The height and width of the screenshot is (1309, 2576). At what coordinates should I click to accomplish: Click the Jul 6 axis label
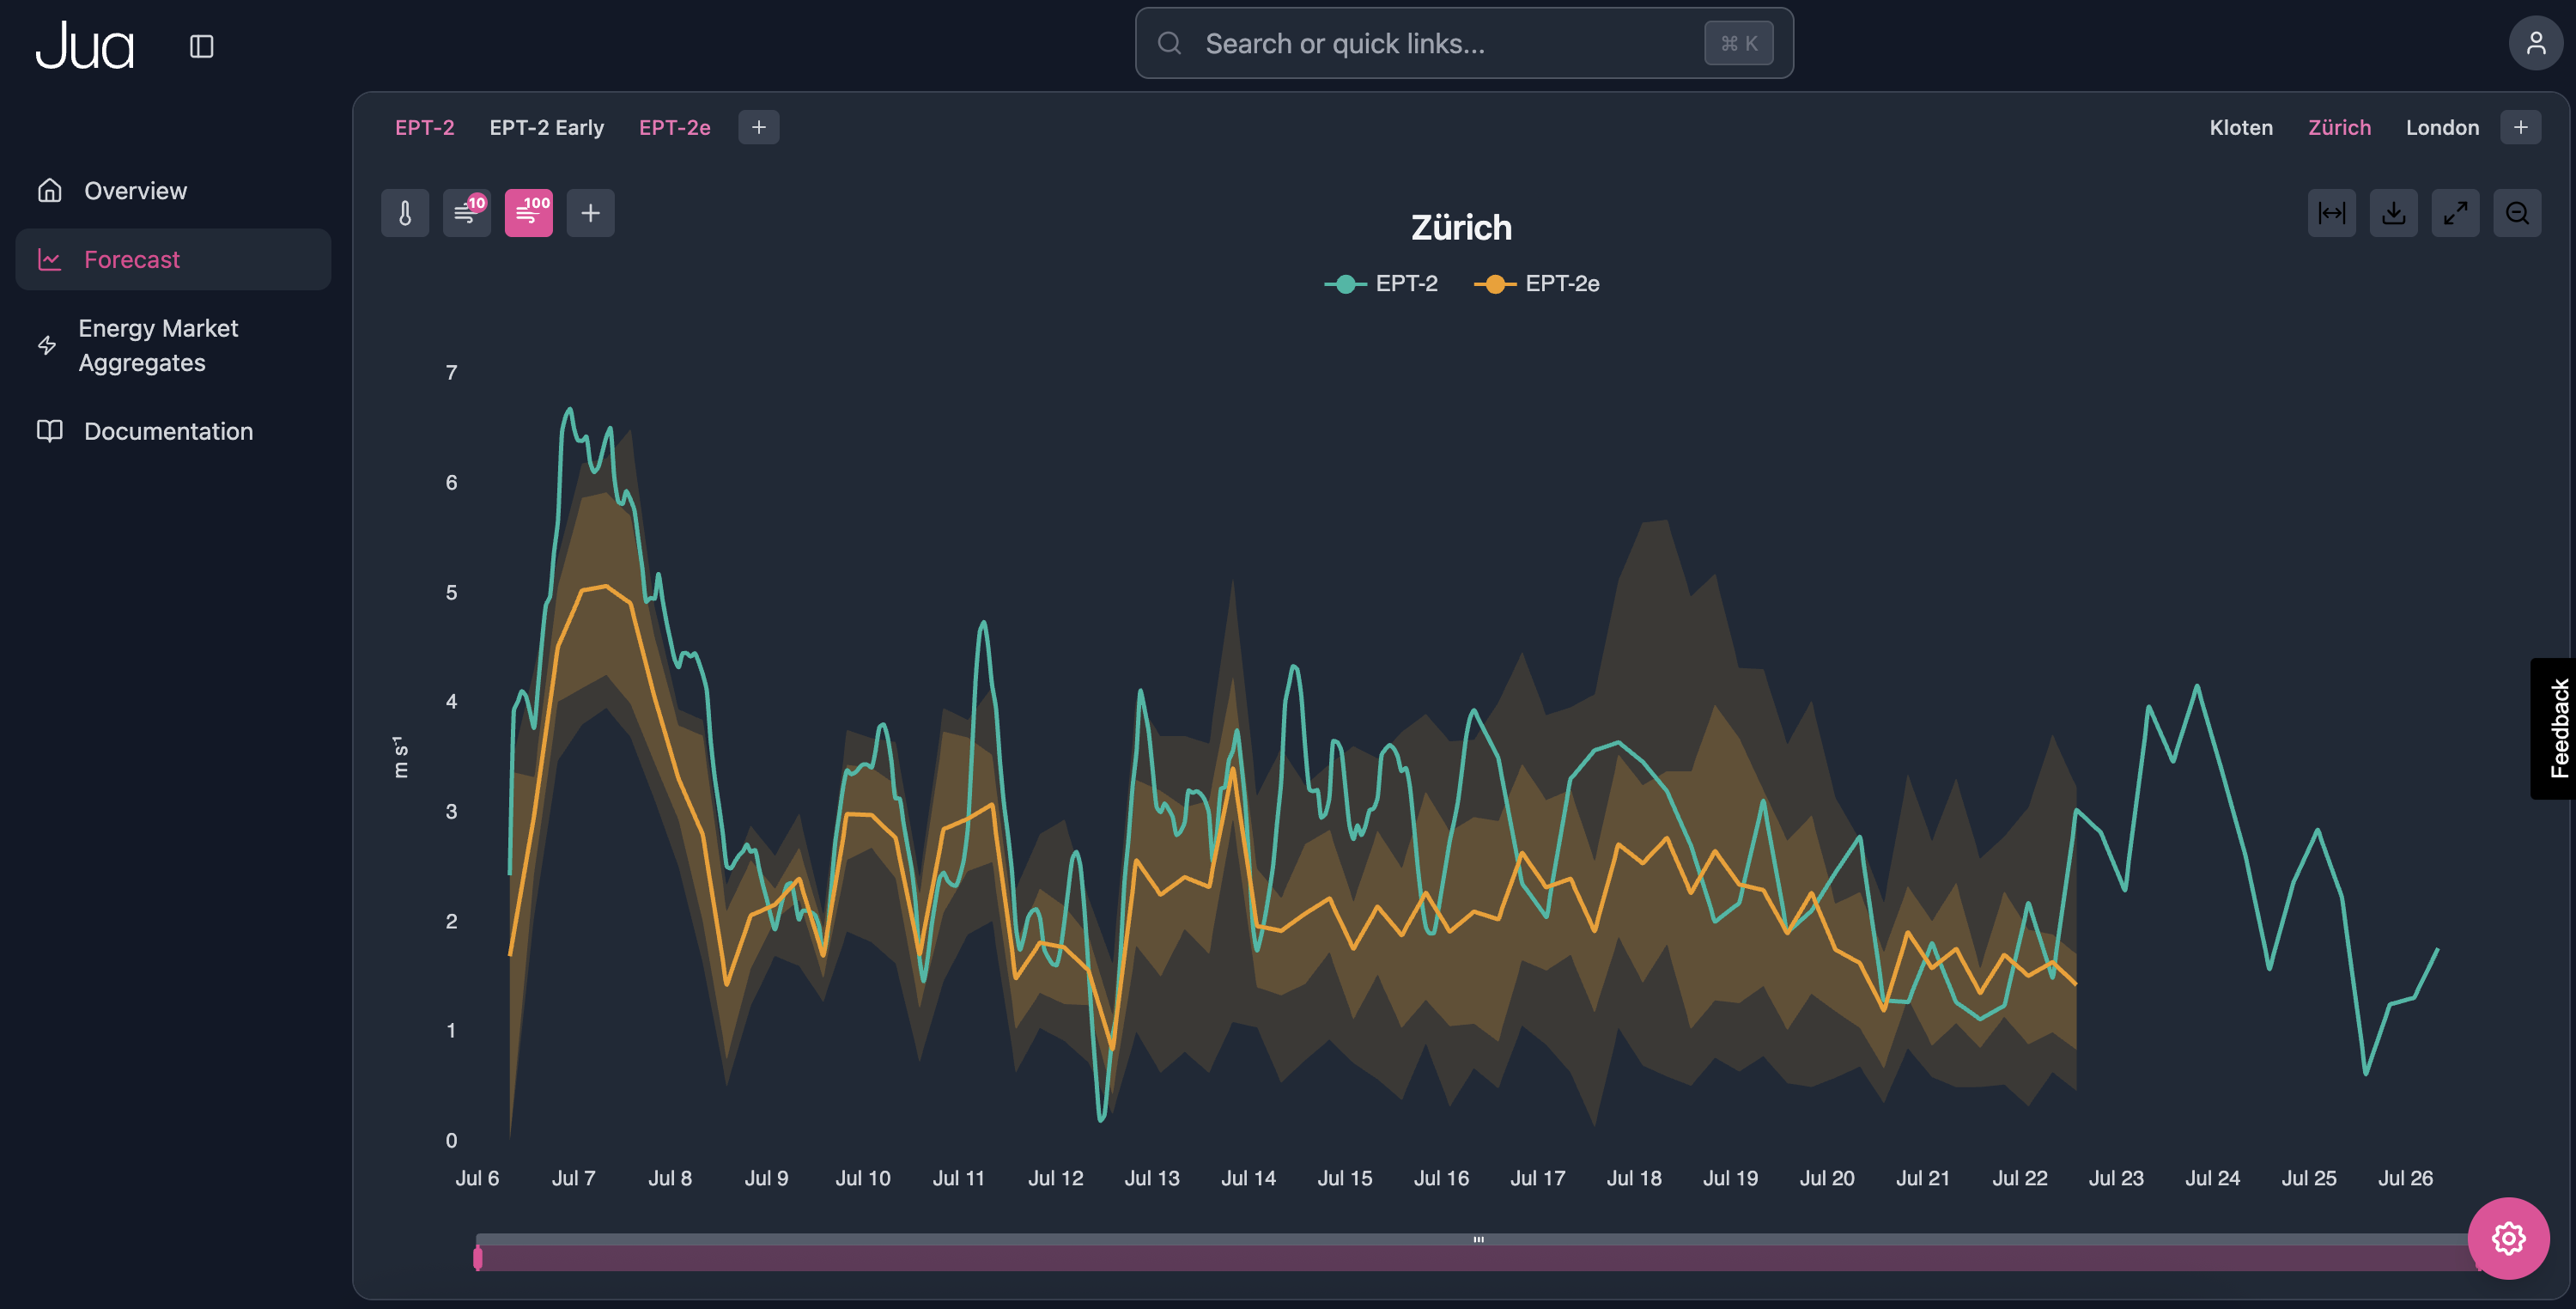[x=477, y=1178]
